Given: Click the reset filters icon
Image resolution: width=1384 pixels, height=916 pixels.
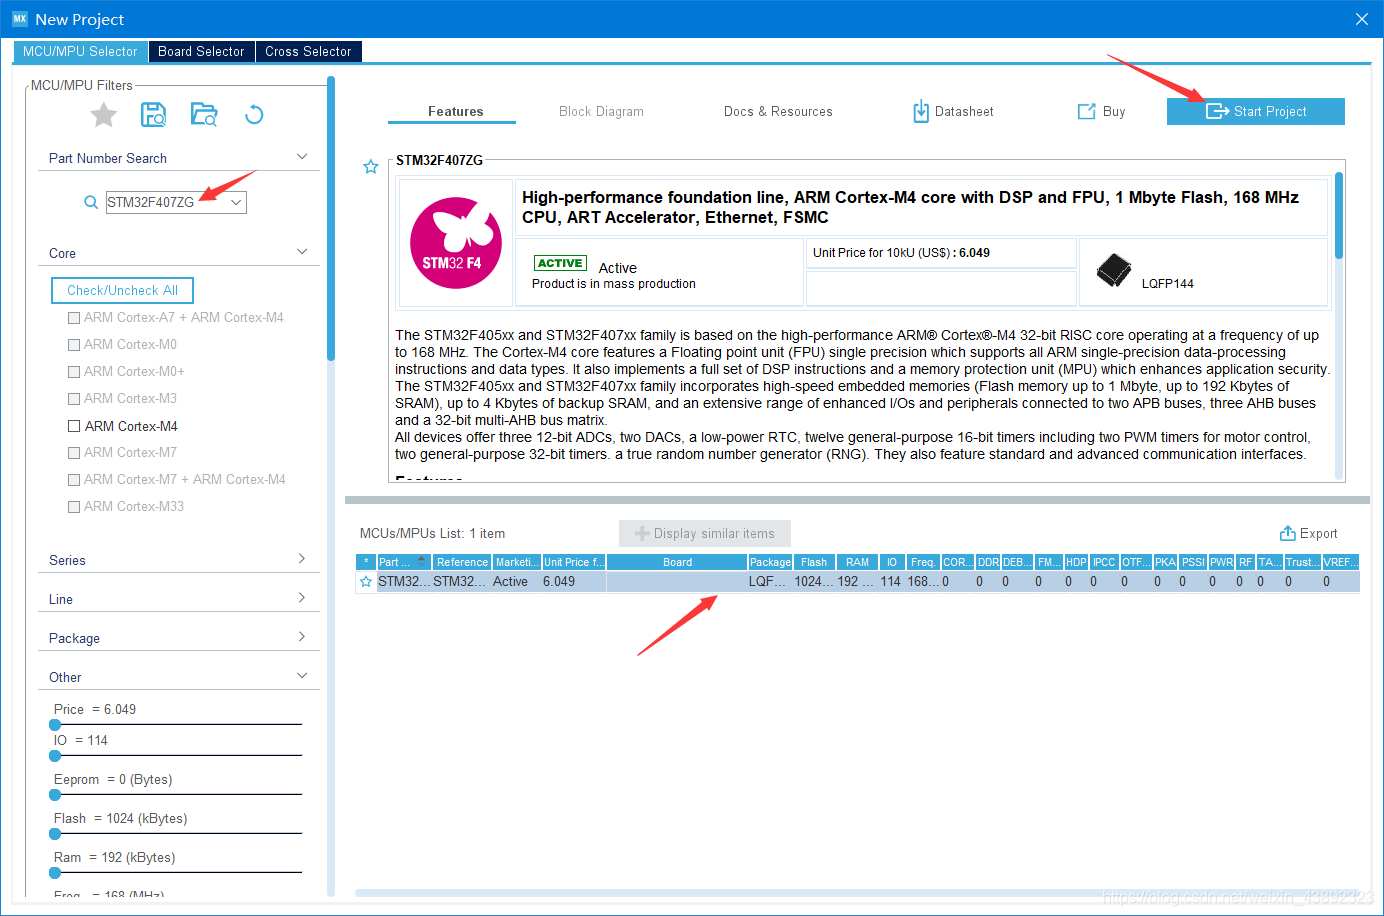Looking at the screenshot, I should click(254, 115).
